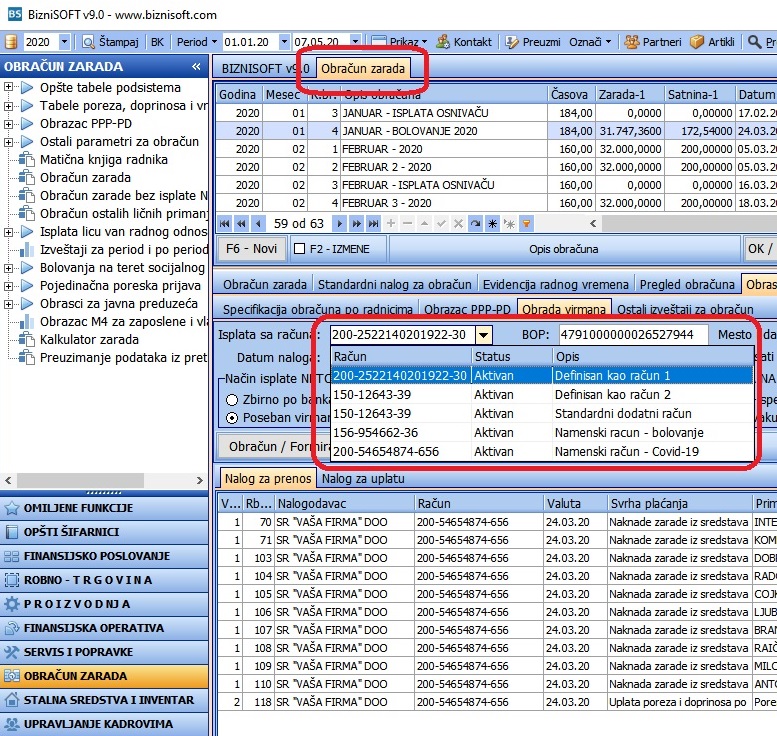Screen dimensions: 777x736
Task: Open Artikli from the toolbar
Action: click(x=712, y=42)
